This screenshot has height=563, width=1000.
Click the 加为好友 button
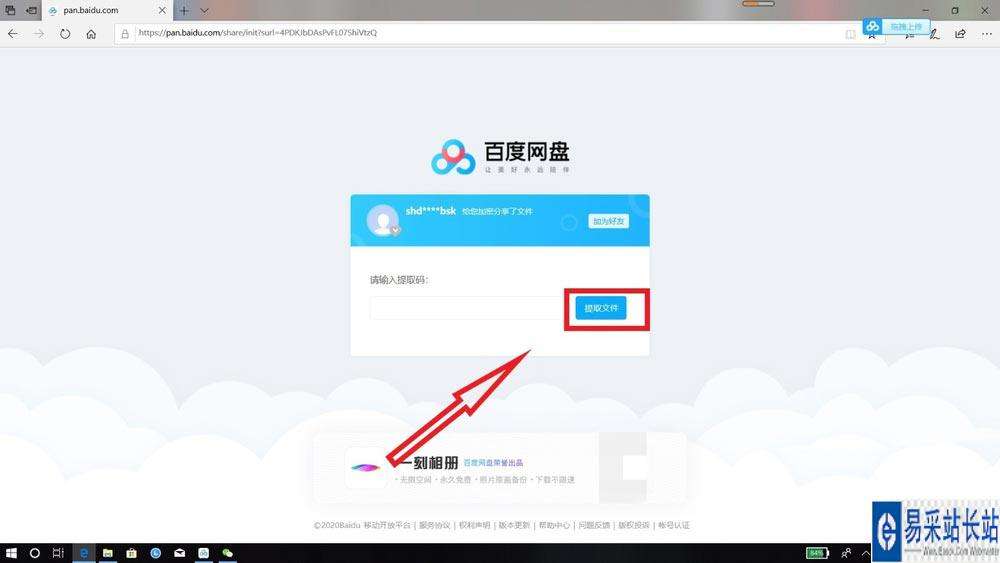coord(608,221)
